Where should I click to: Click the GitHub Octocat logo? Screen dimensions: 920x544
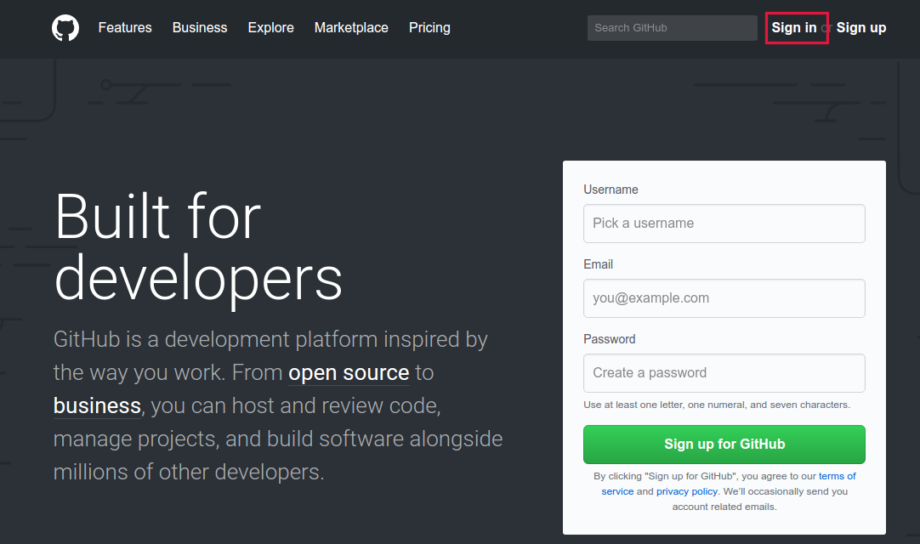pos(65,28)
